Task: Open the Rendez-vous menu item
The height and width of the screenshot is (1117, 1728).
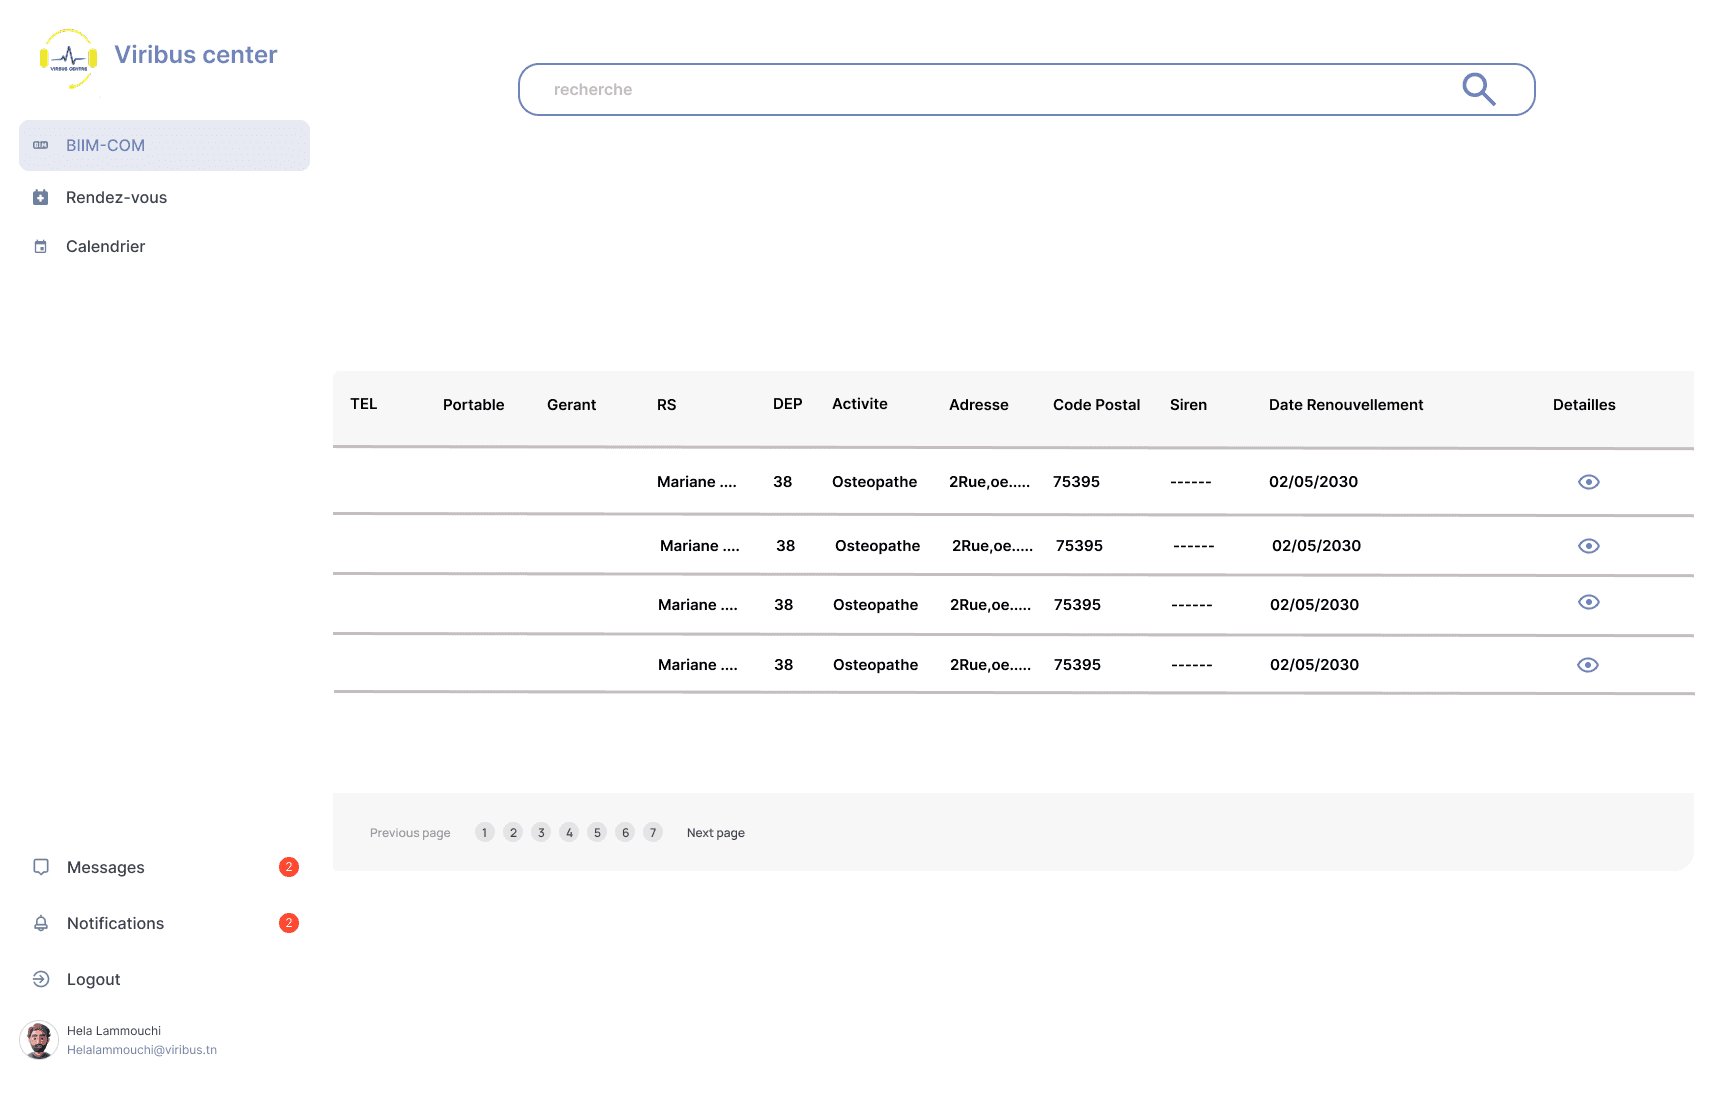Action: (116, 197)
